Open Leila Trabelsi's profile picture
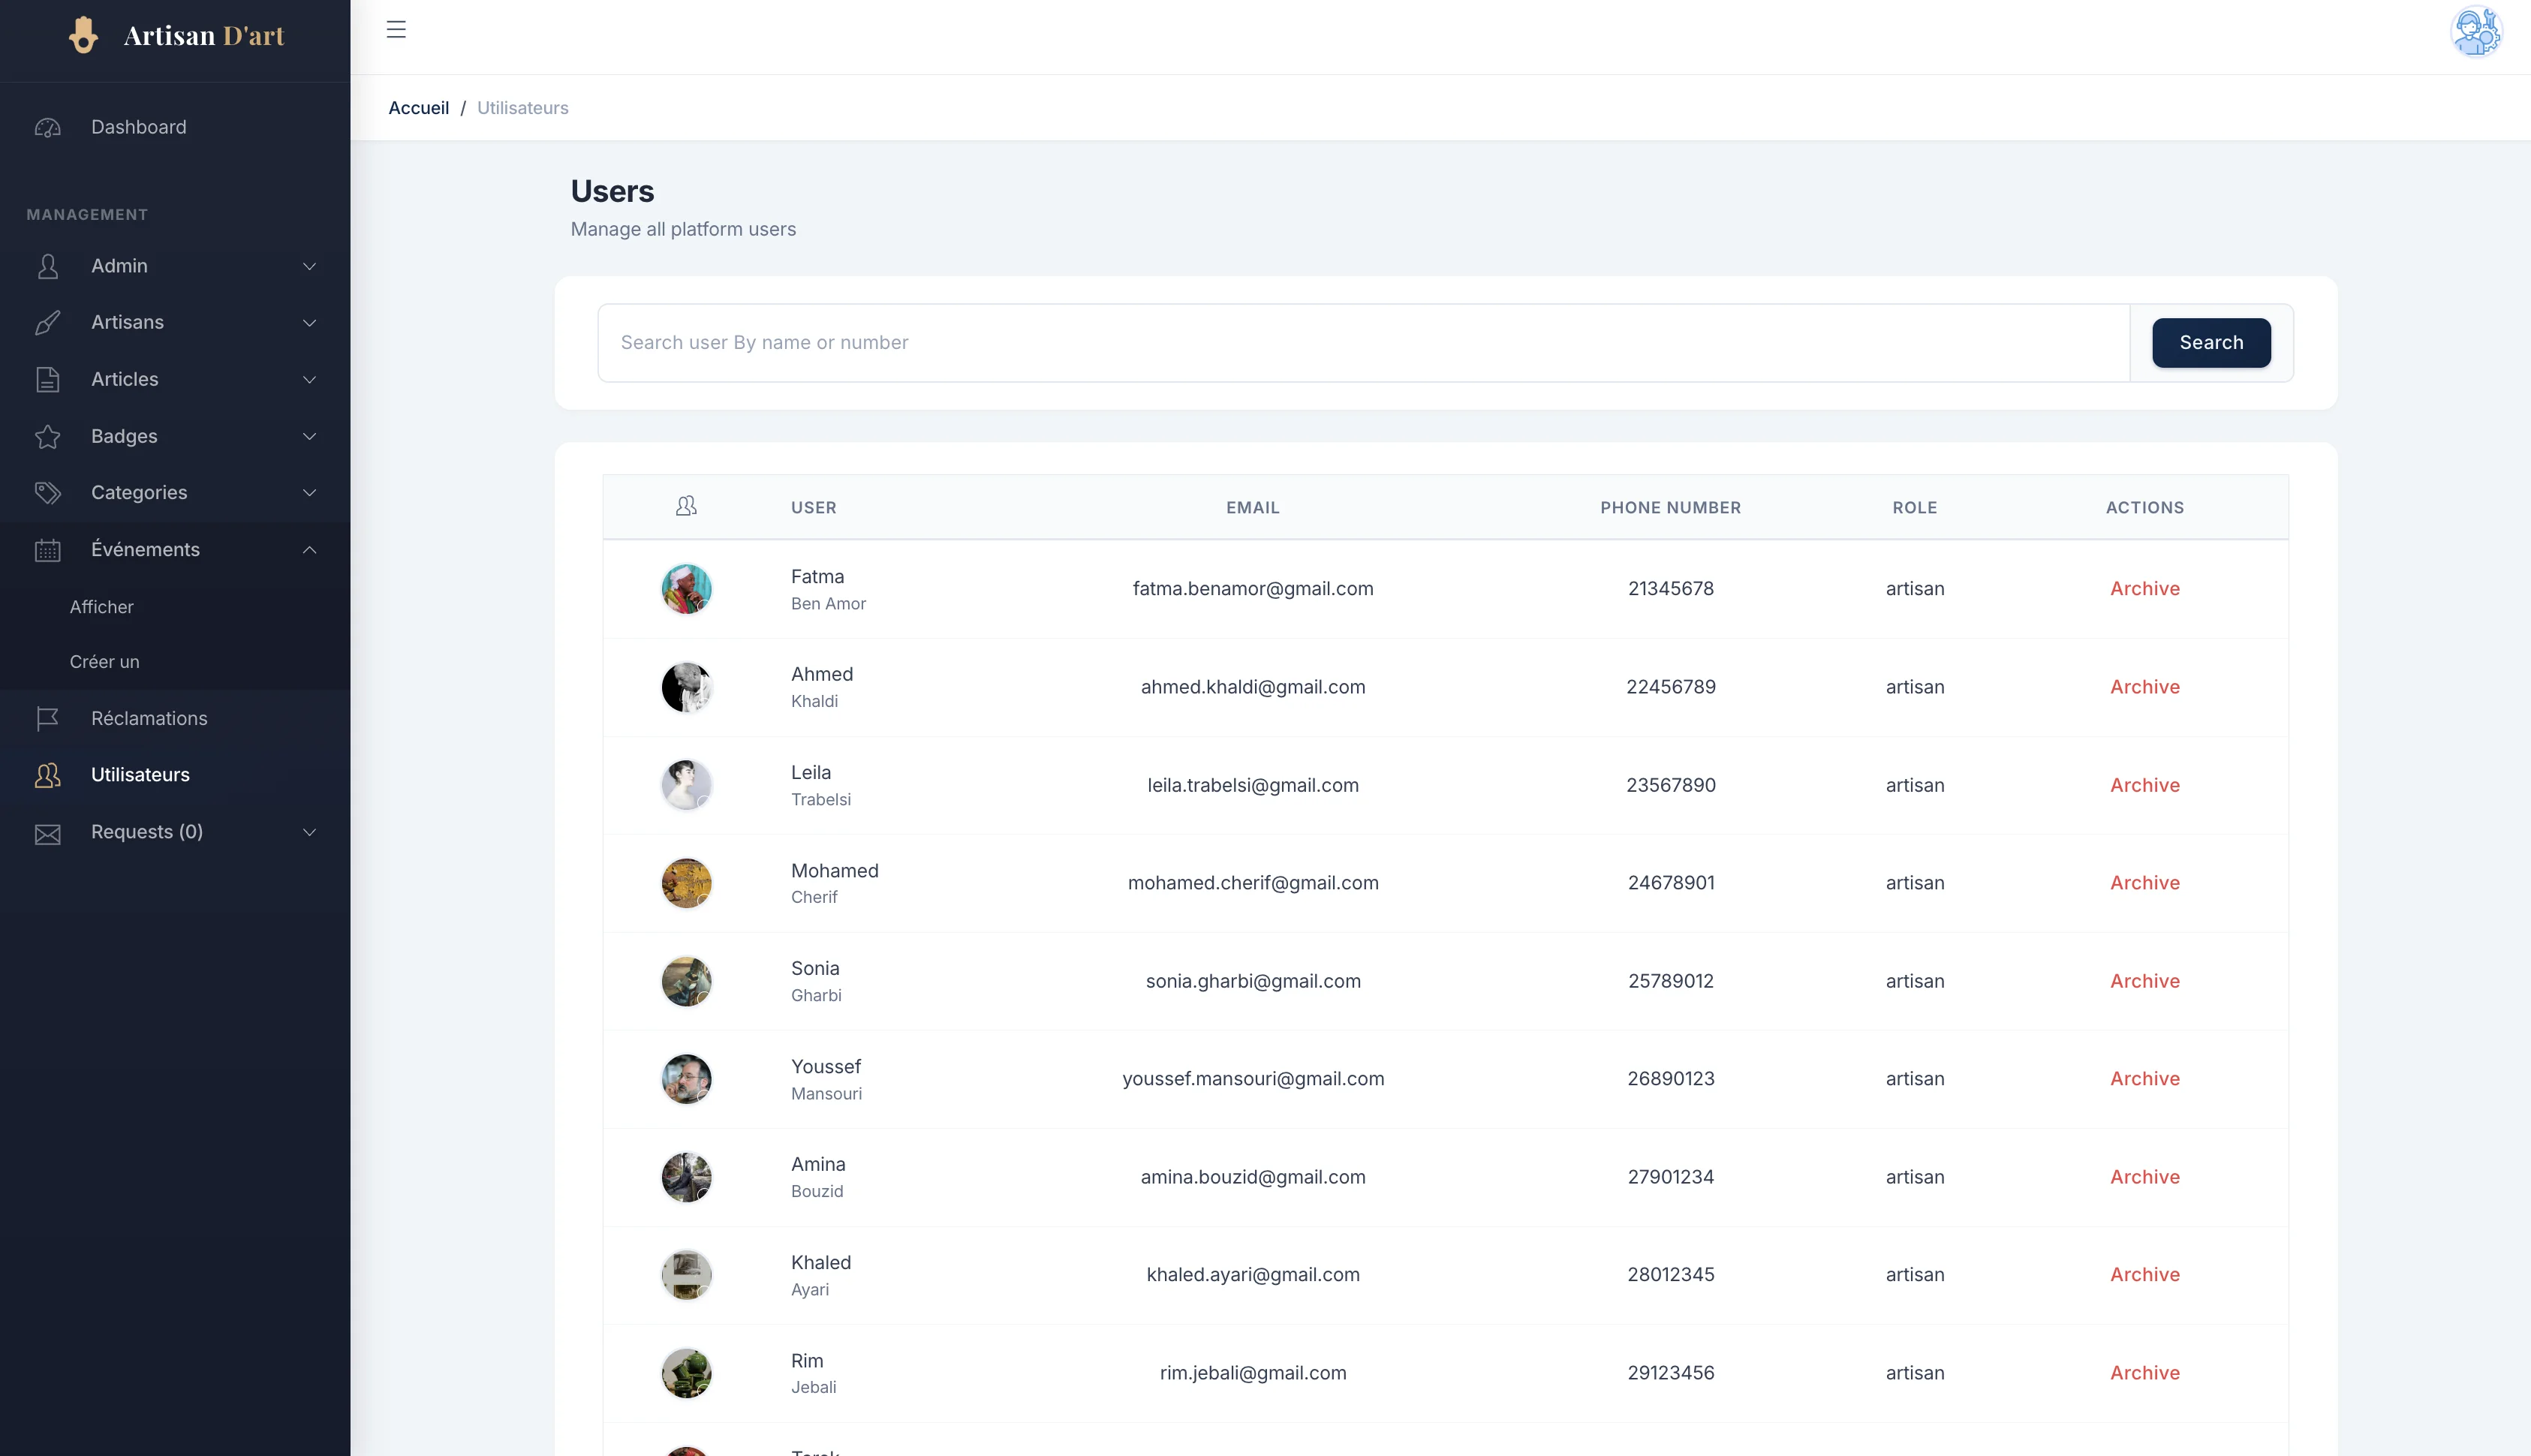2531x1456 pixels. pyautogui.click(x=686, y=784)
